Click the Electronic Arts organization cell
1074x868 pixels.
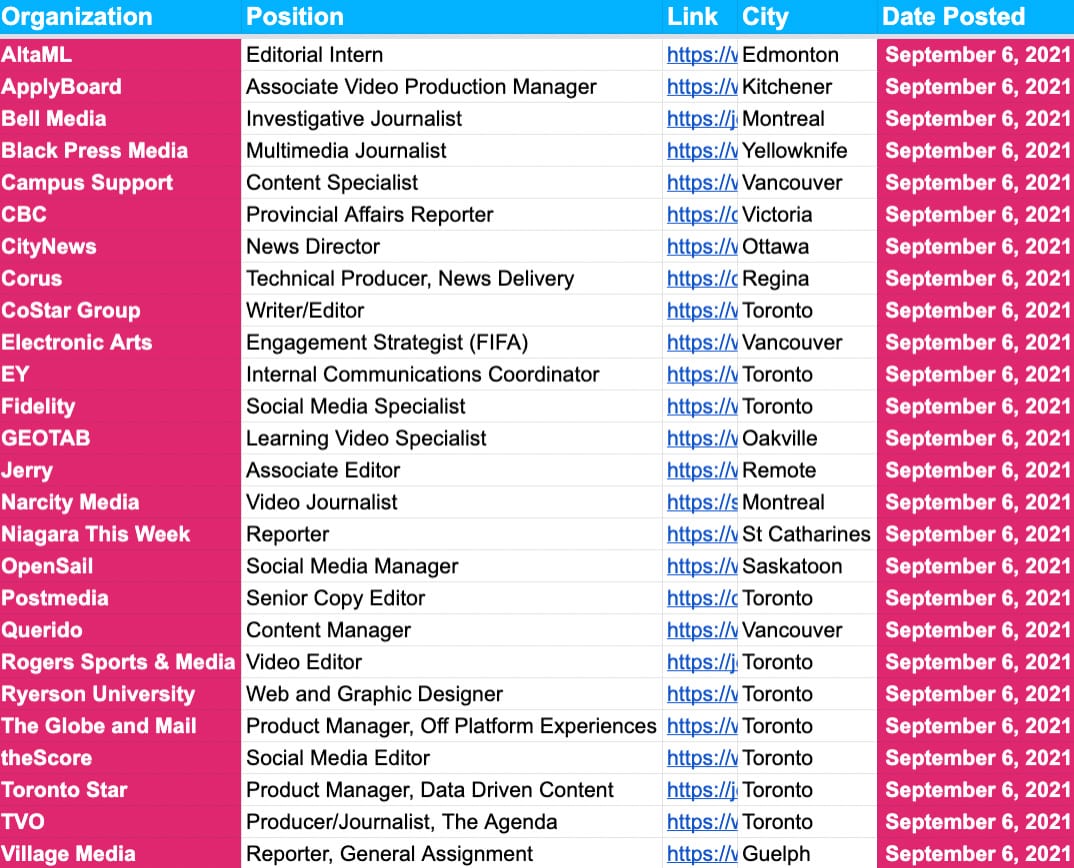(x=77, y=343)
